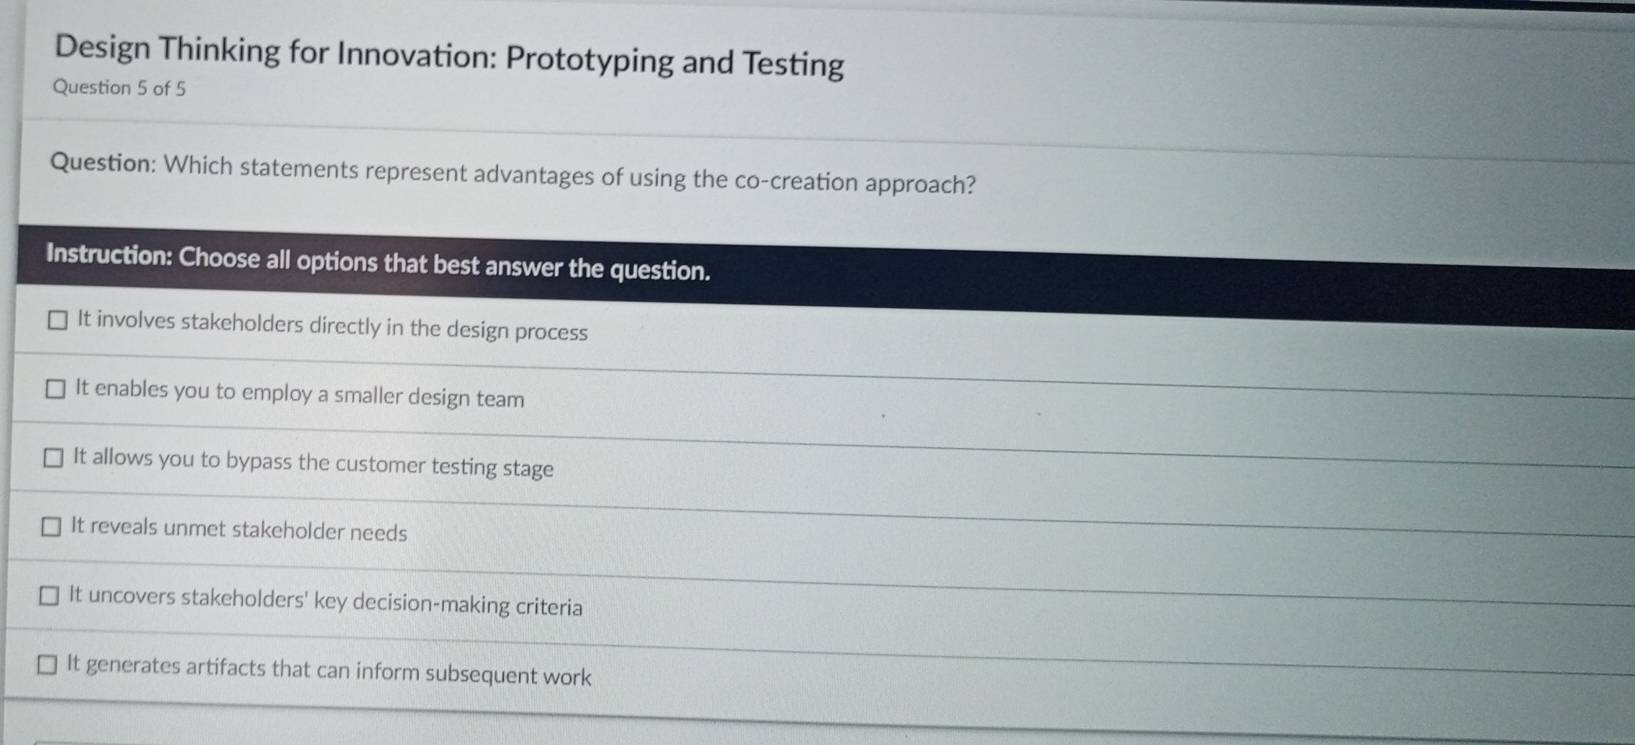Click the text 'It involves stakeholders directly in the design process'
The height and width of the screenshot is (745, 1635).
(x=332, y=326)
